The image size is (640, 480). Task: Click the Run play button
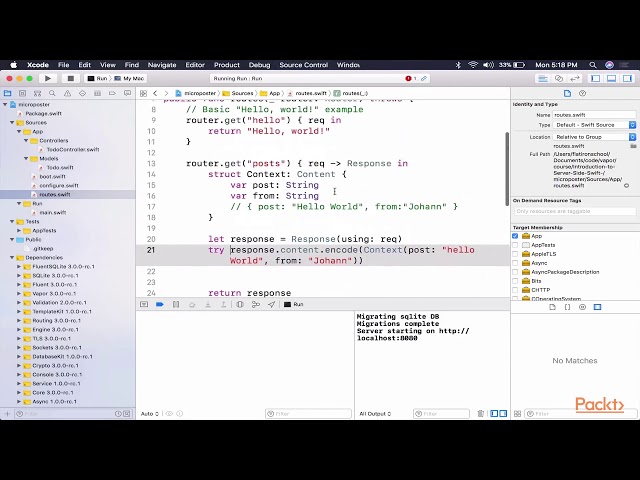(x=48, y=78)
